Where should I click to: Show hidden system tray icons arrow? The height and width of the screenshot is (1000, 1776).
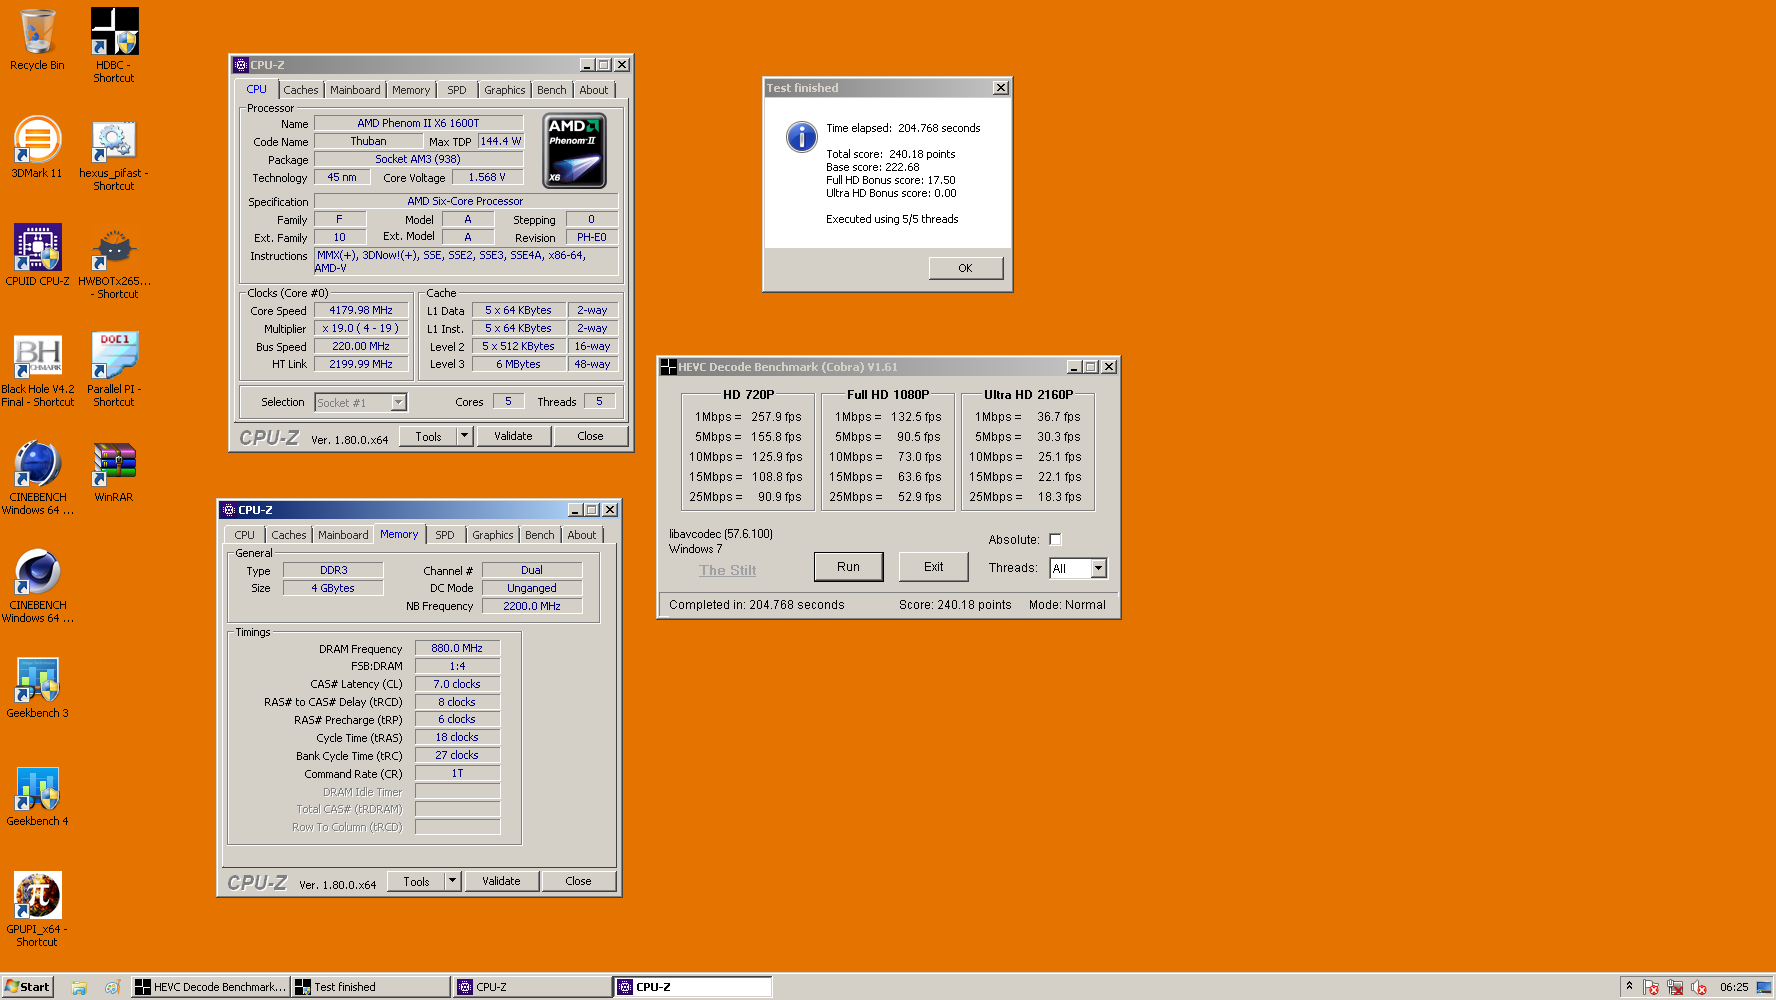click(1629, 986)
